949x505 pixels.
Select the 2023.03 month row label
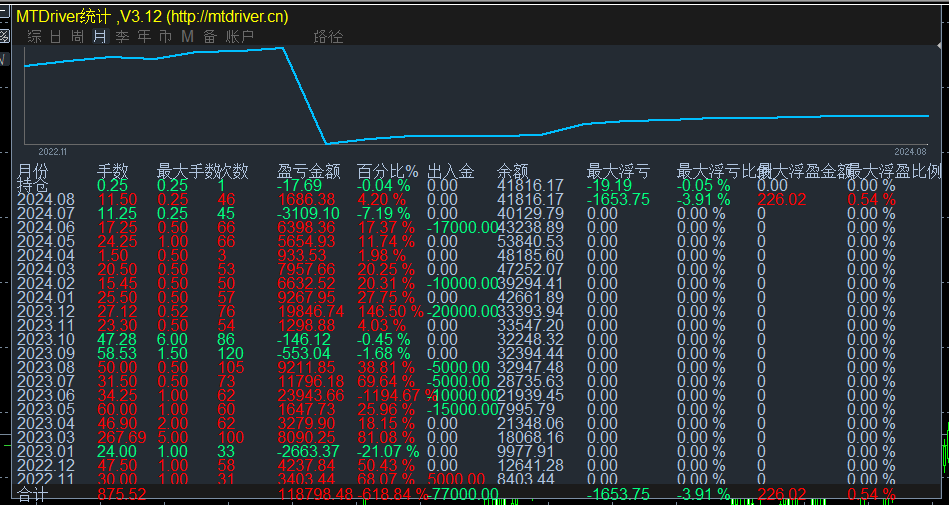pos(46,437)
